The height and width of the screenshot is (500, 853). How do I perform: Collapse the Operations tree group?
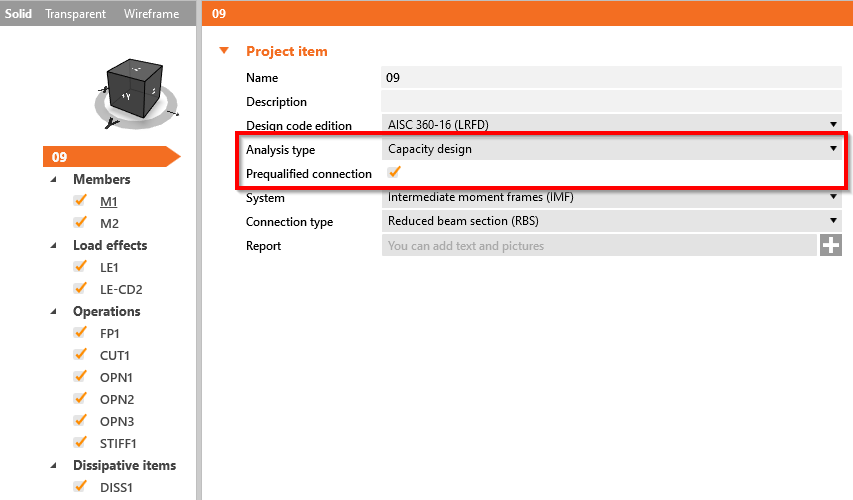tap(53, 311)
